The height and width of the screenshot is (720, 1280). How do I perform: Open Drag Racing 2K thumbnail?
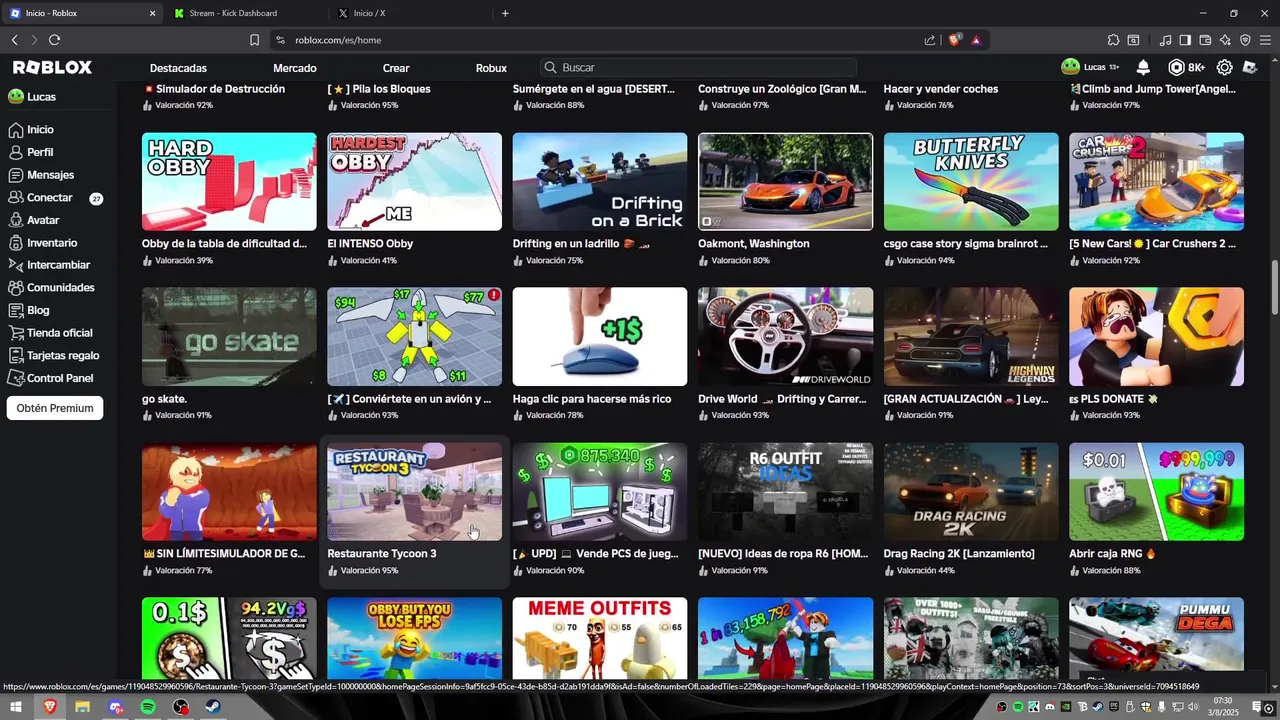pos(971,492)
